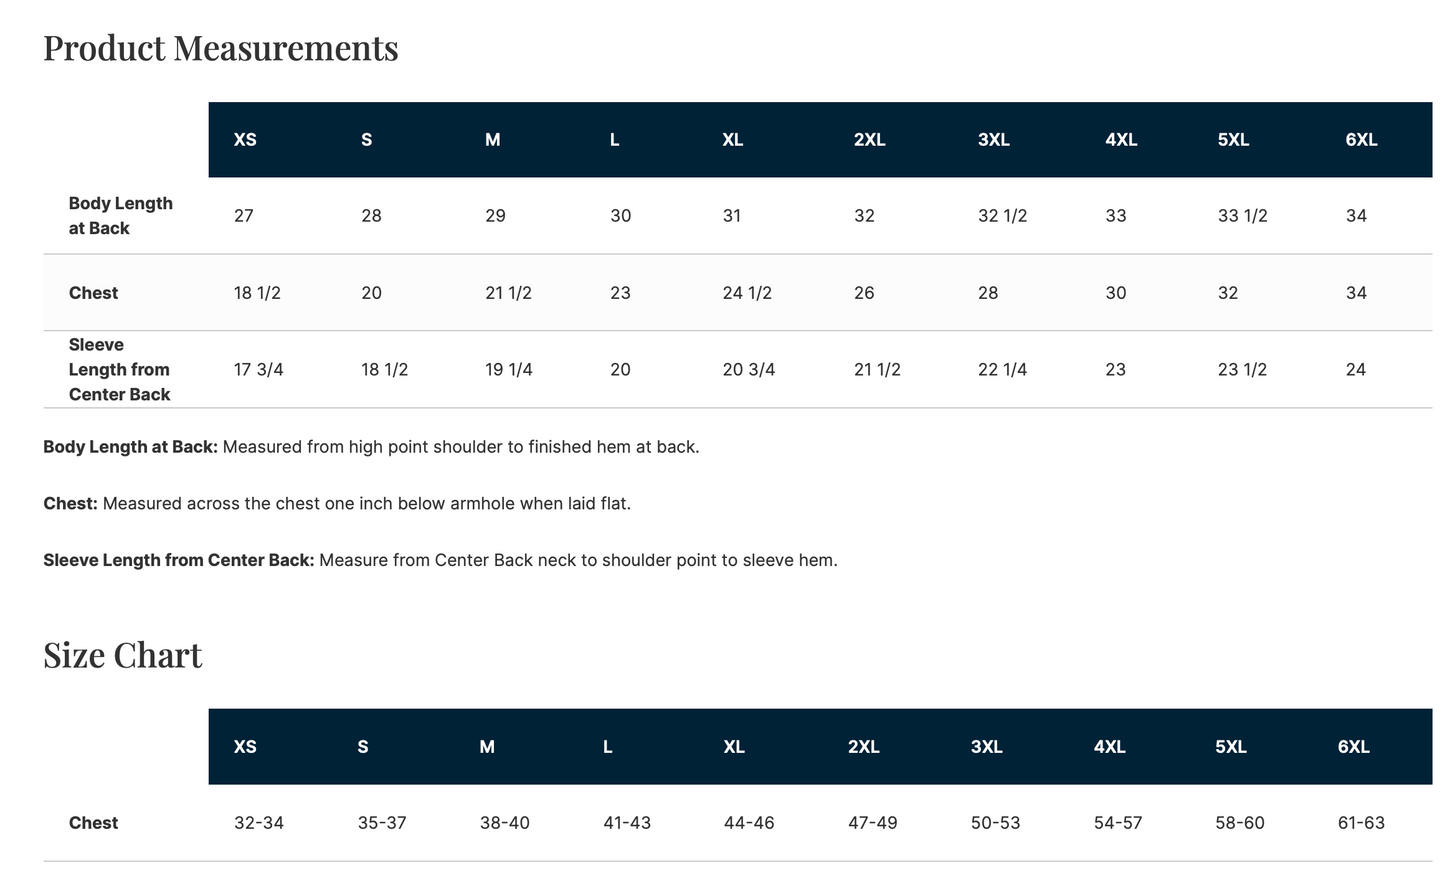Screen dimensions: 1445x883
Task: Click the Chest row label in Size Chart
Action: pyautogui.click(x=93, y=823)
